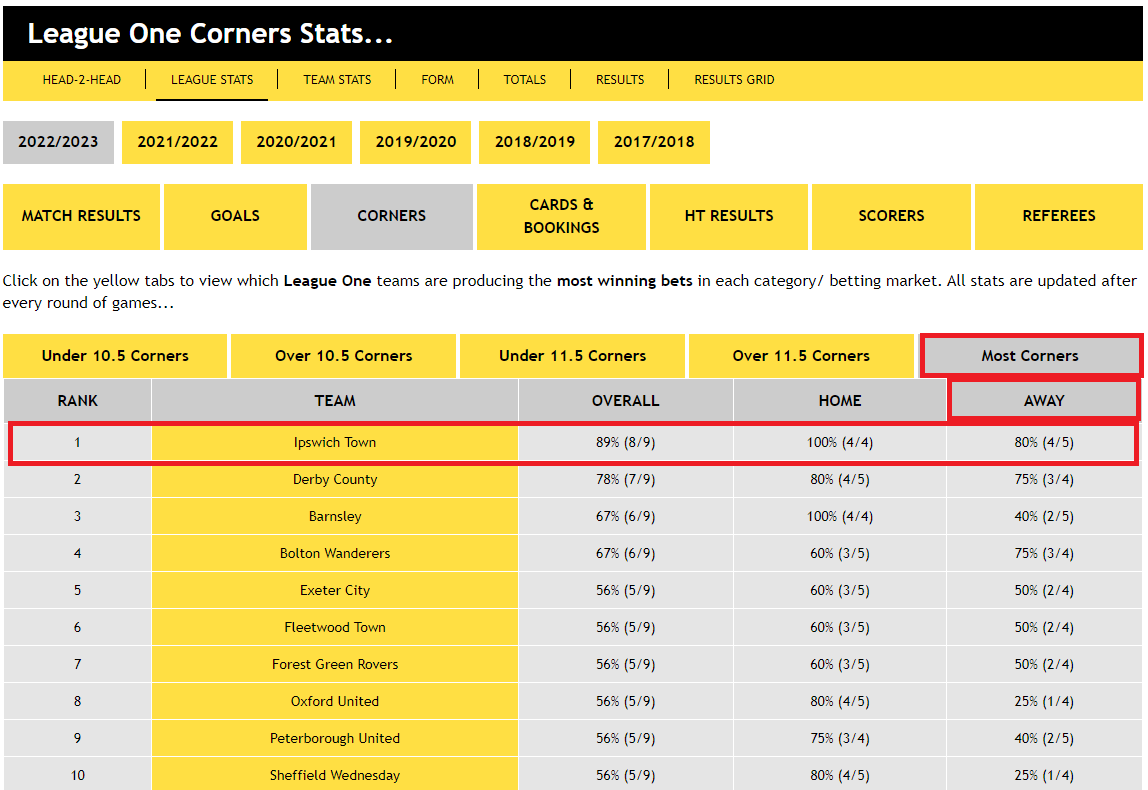Screen dimensions: 1148x790
Task: Open the GOALS category
Action: (235, 217)
